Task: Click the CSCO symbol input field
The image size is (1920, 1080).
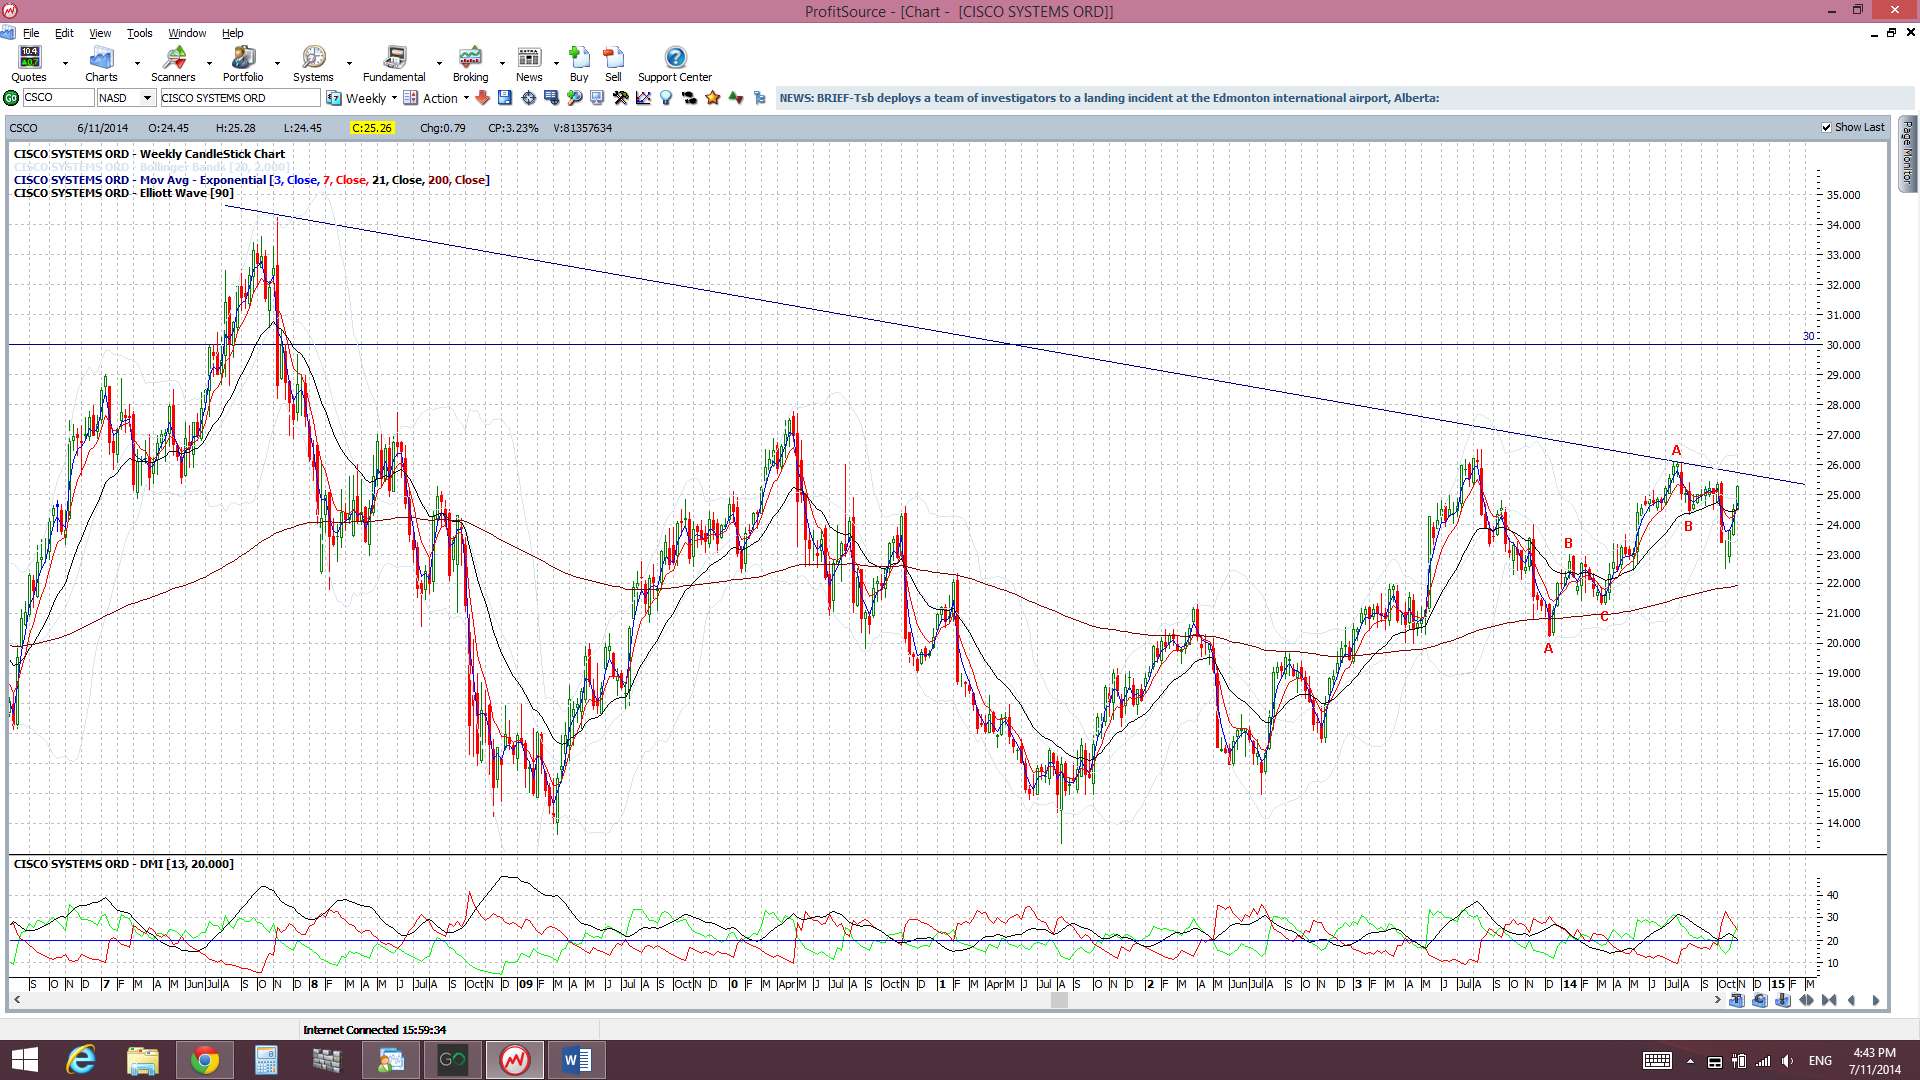Action: point(58,98)
